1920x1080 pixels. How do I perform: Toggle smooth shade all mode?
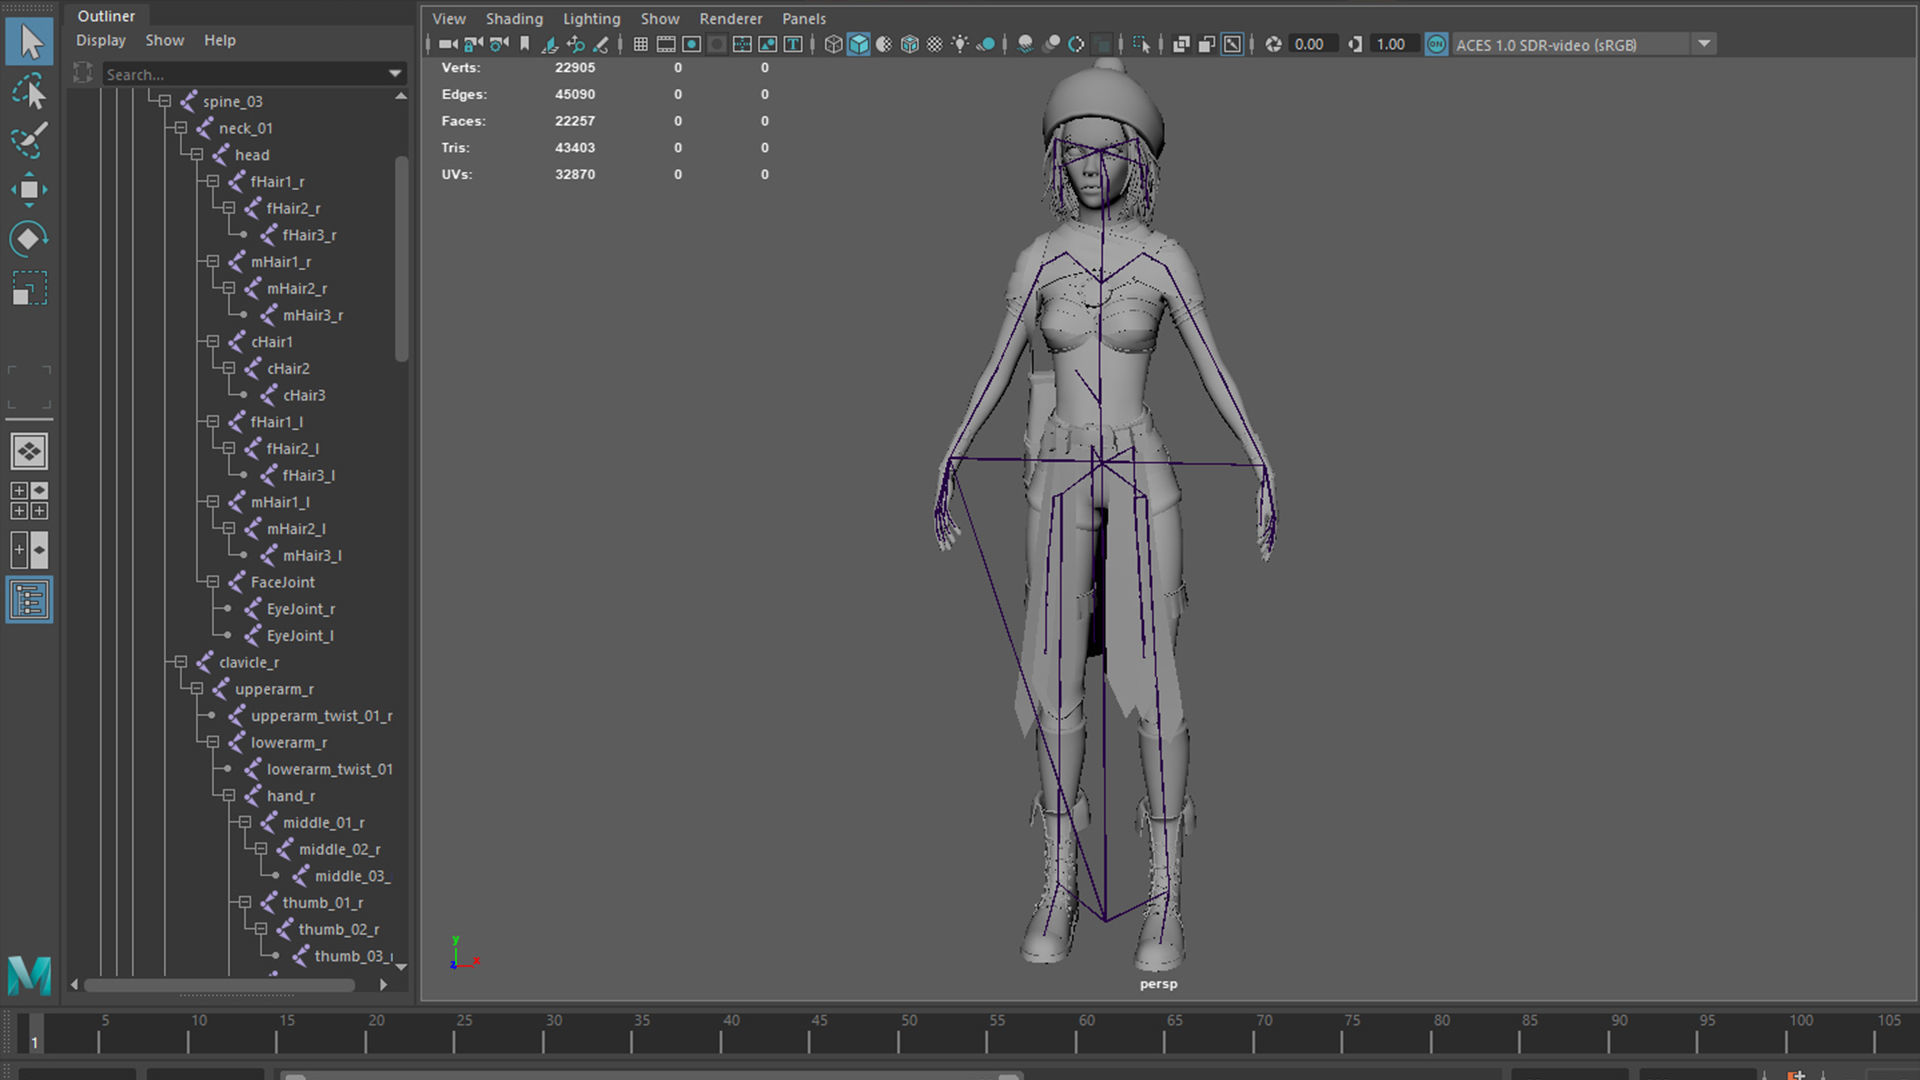tap(858, 44)
